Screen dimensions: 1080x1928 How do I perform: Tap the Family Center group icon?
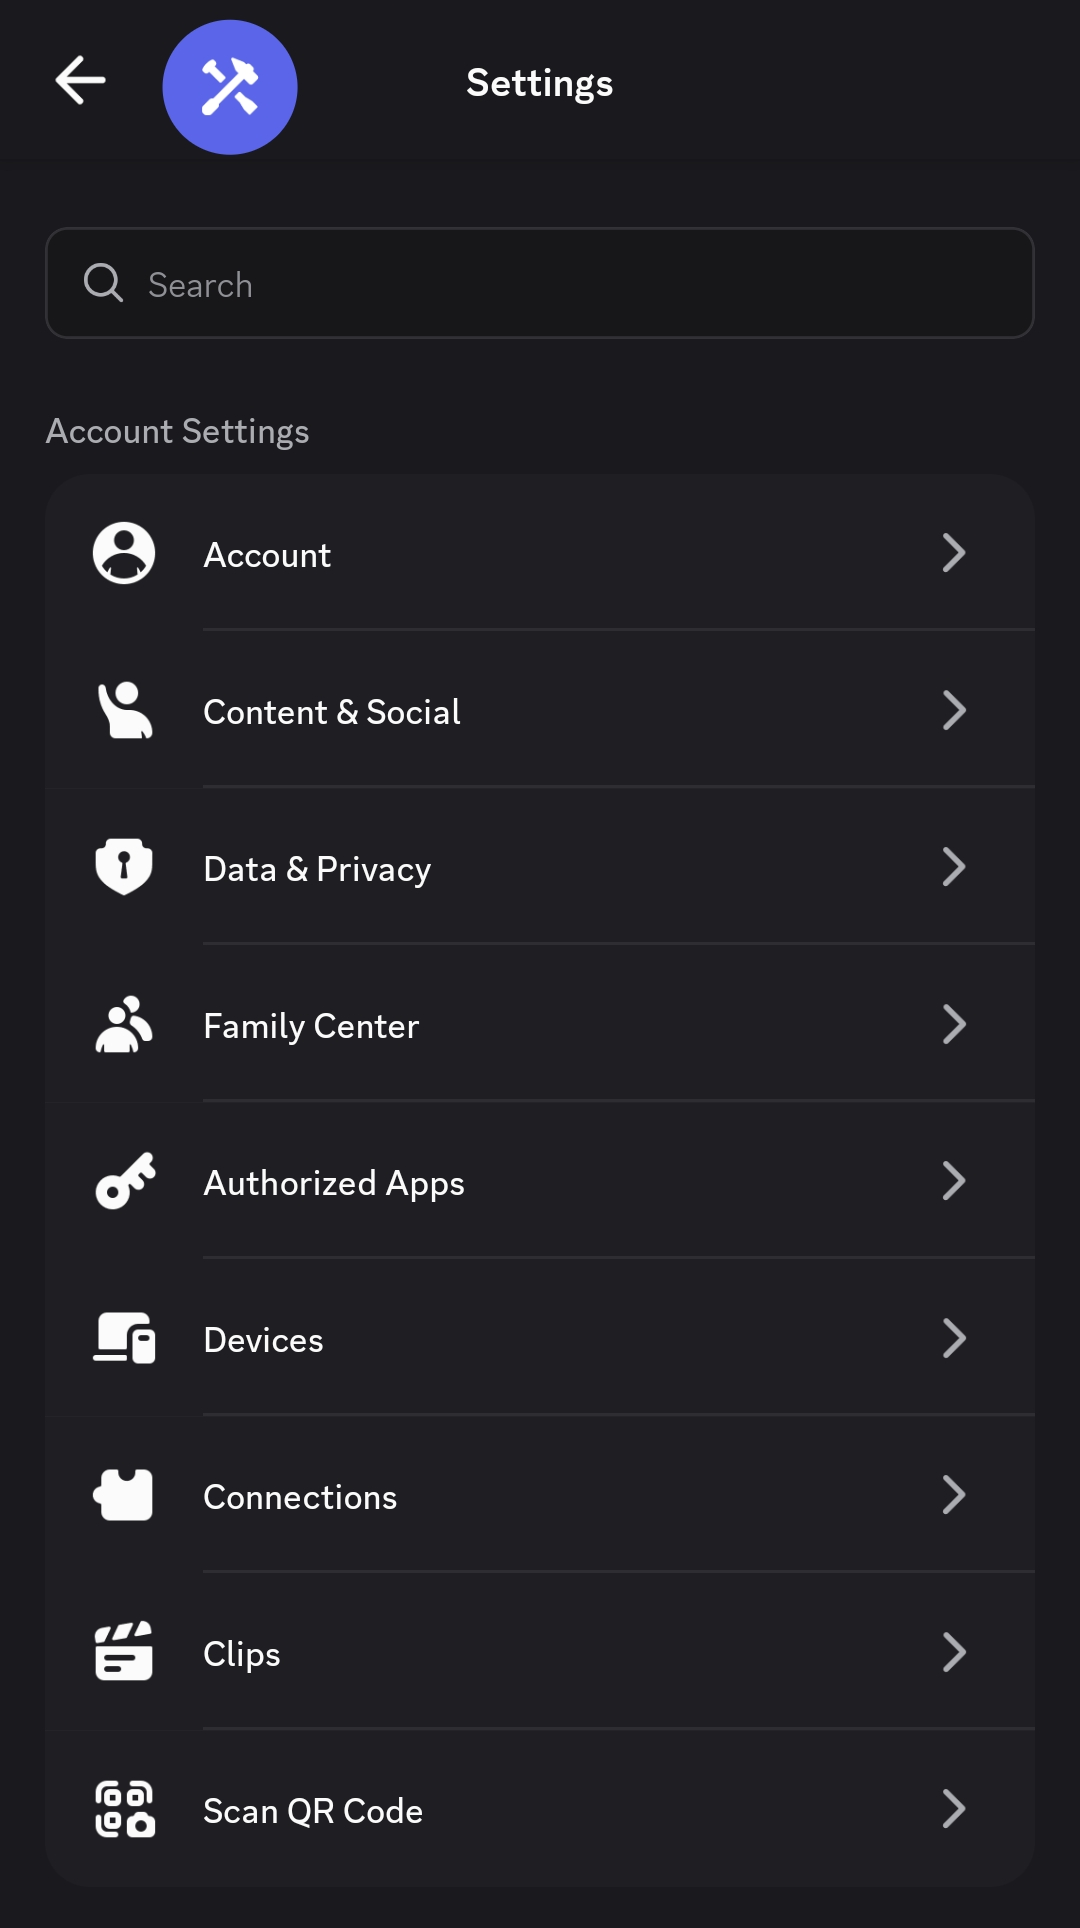coord(124,1024)
